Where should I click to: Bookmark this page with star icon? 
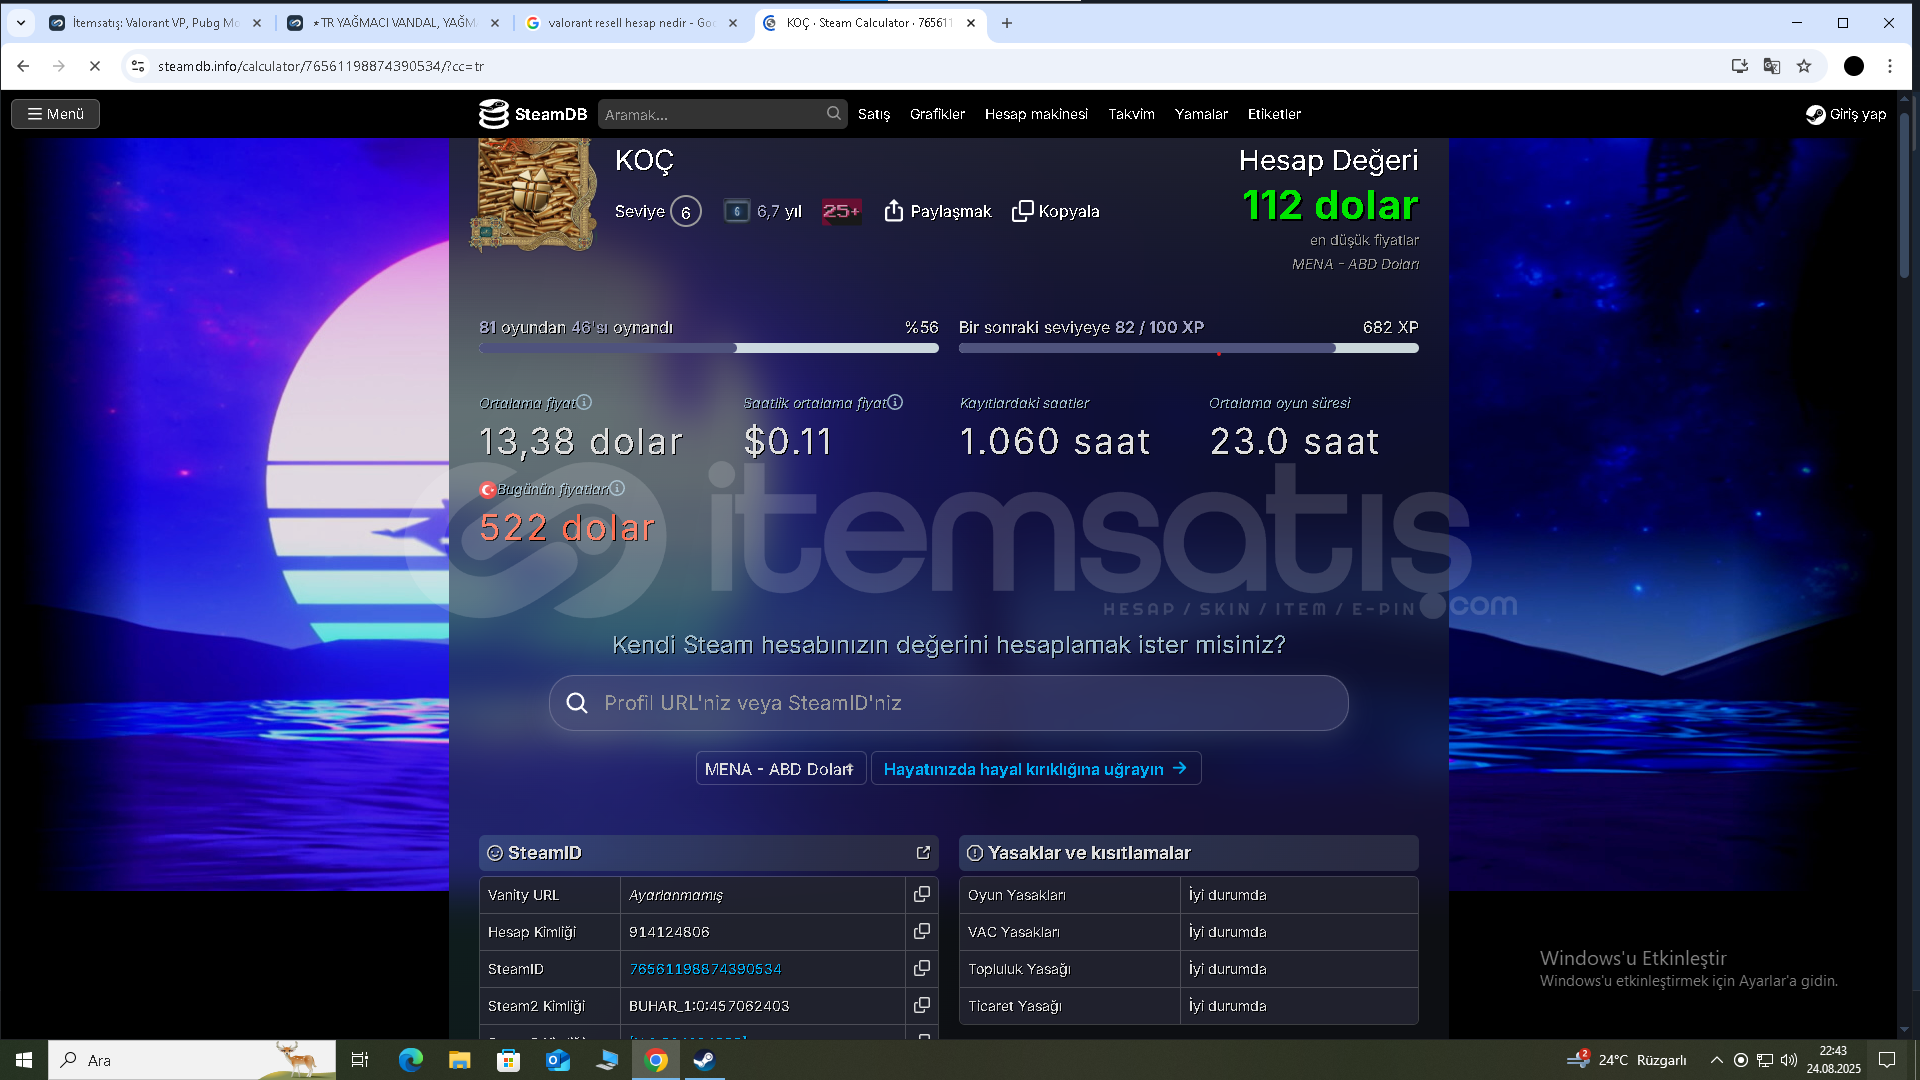point(1804,66)
